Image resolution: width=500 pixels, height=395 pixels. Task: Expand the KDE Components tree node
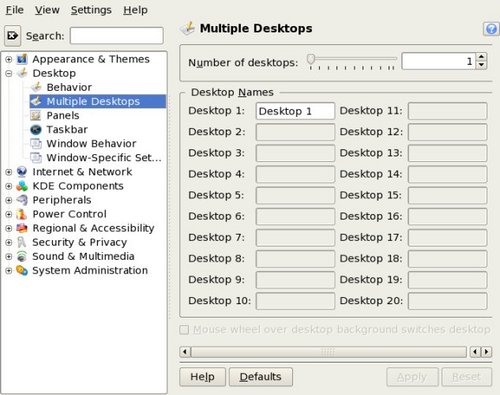click(x=9, y=186)
